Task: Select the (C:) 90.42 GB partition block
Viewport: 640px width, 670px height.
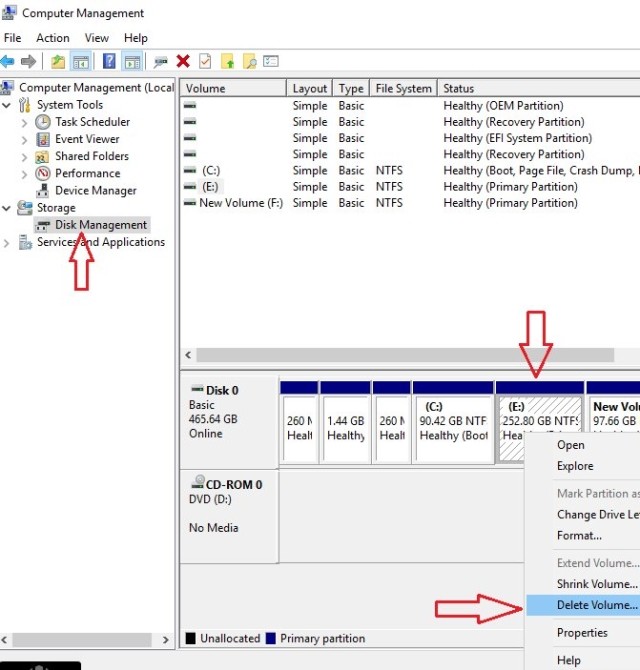Action: point(453,422)
